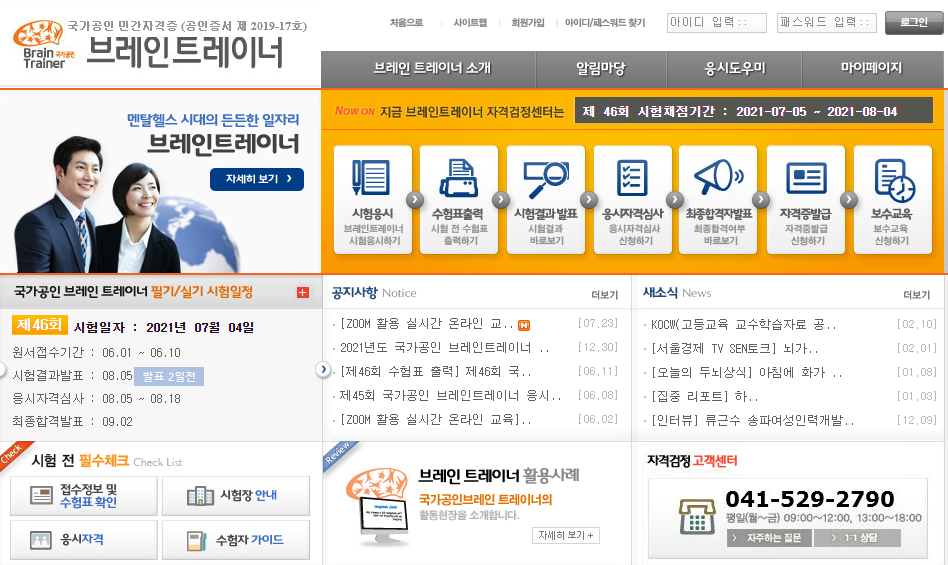Click the 응시자격 people icon
The width and height of the screenshot is (948, 565).
tap(41, 540)
